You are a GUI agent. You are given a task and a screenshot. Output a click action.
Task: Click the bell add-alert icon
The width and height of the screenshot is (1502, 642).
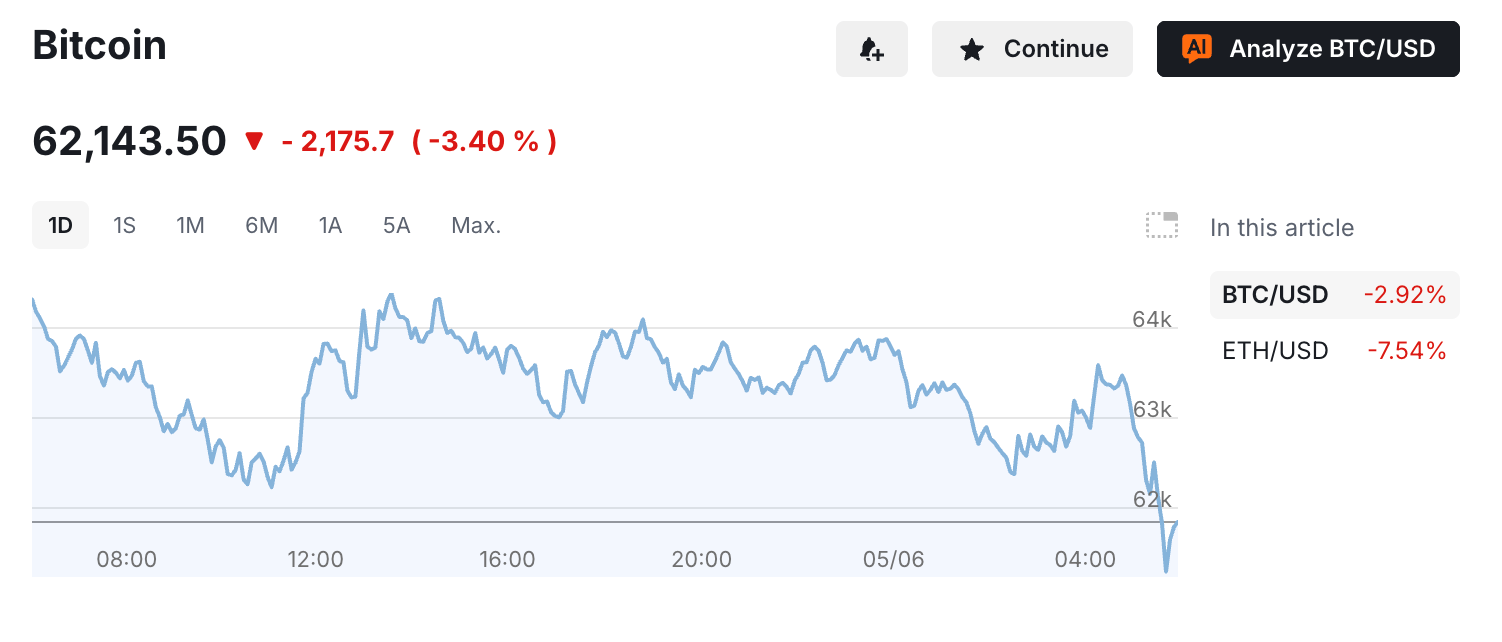pyautogui.click(x=871, y=49)
